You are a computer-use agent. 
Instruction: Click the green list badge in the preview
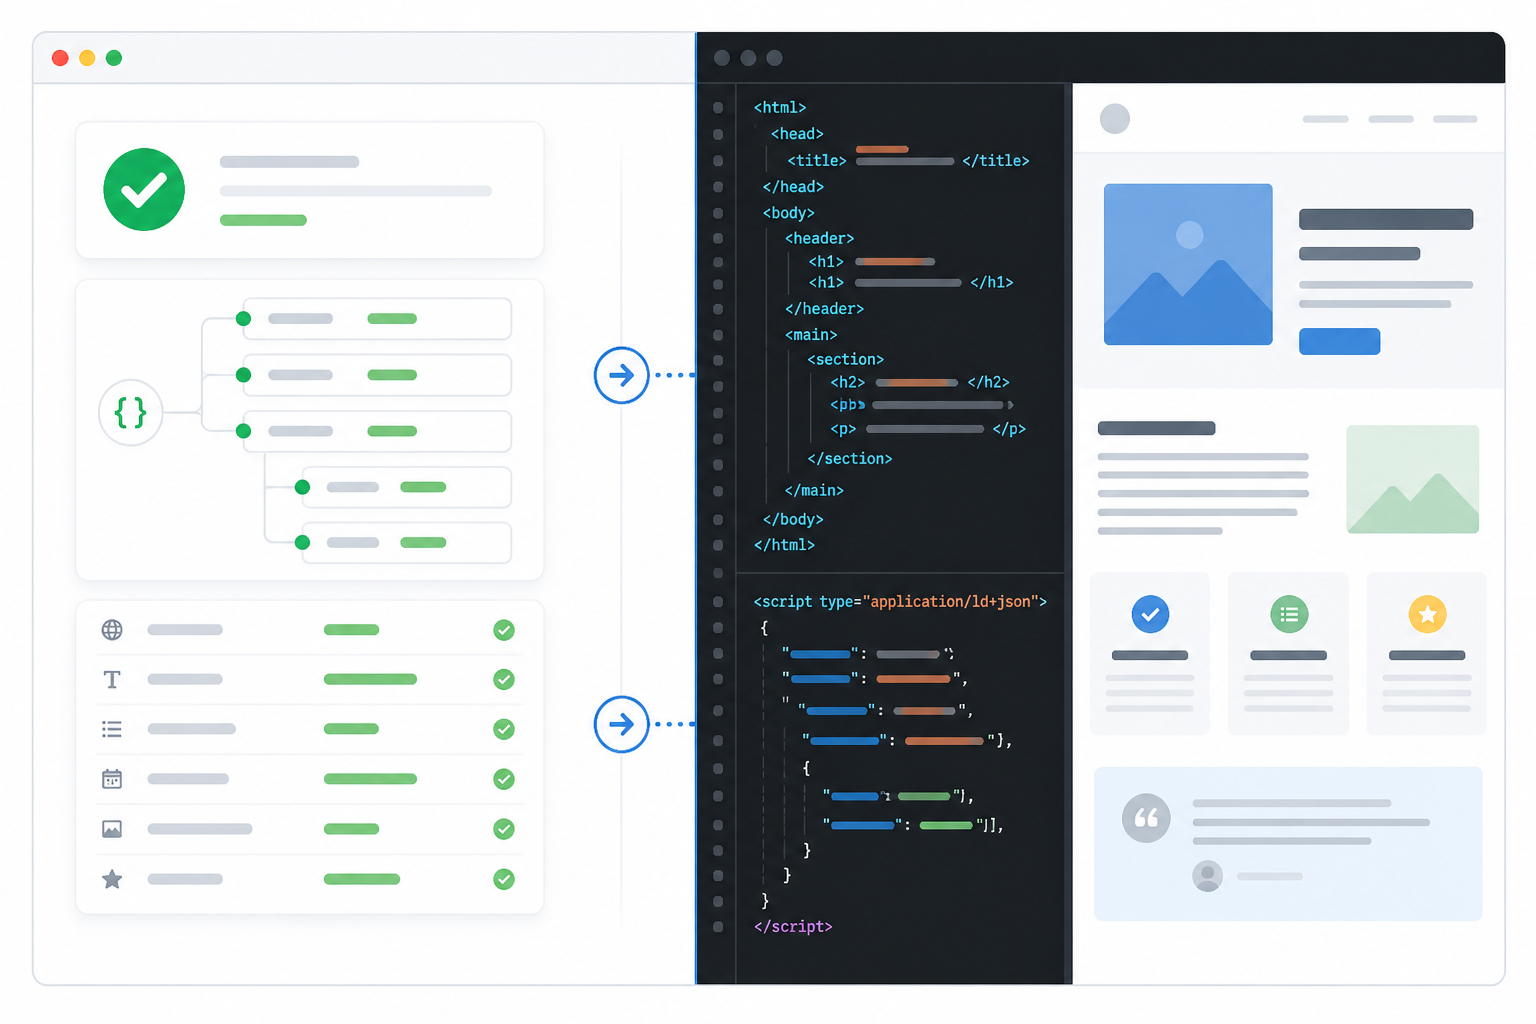tap(1289, 614)
